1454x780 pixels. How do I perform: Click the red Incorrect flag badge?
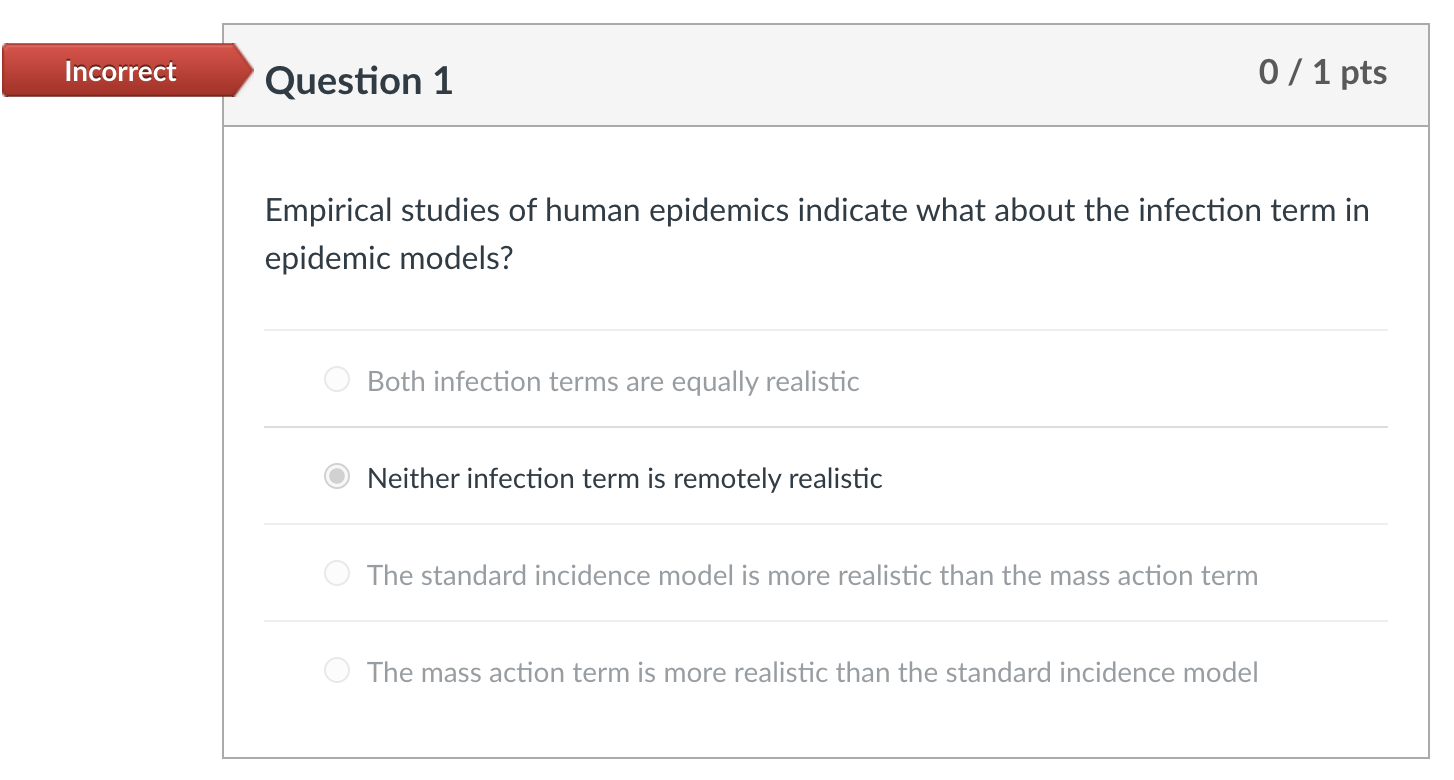(119, 71)
